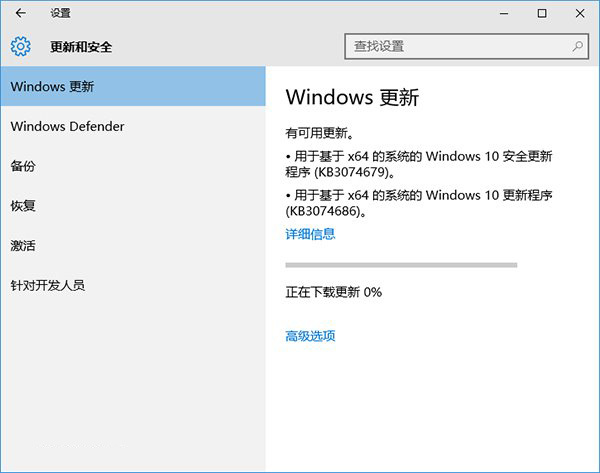600x473 pixels.
Task: Click the settings gear icon
Action: 20,46
